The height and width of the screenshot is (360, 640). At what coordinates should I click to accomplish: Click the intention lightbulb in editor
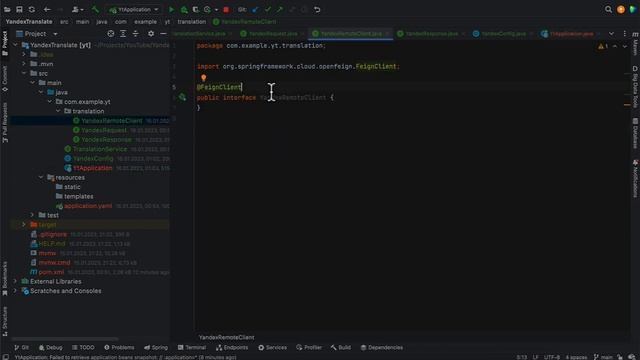pyautogui.click(x=204, y=78)
